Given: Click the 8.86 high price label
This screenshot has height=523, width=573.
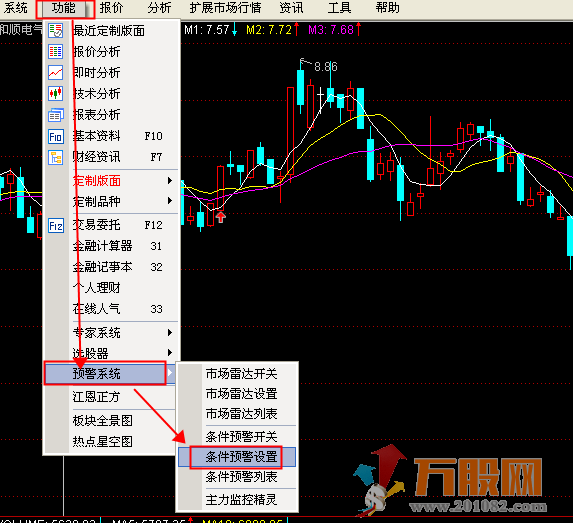Looking at the screenshot, I should point(326,67).
